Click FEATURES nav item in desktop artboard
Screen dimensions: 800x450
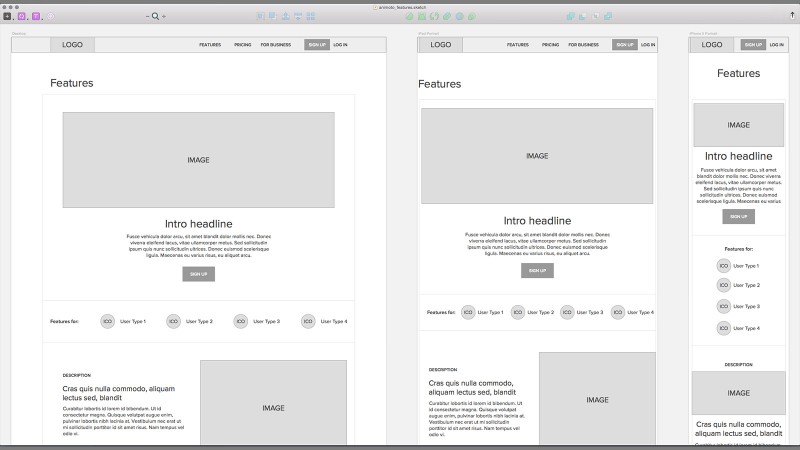point(210,45)
